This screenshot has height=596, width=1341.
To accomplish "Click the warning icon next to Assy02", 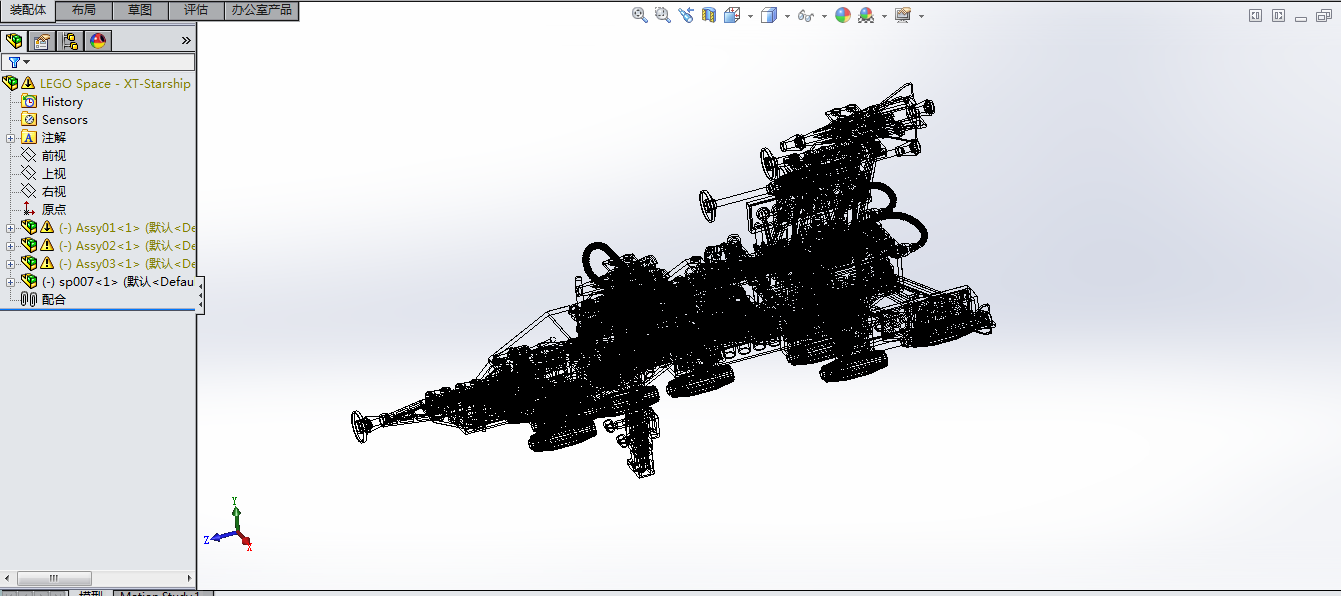I will click(x=47, y=246).
